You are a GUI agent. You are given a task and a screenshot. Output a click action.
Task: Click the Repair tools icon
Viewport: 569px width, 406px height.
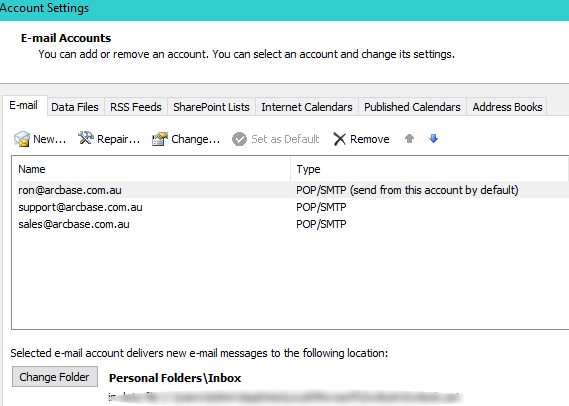(x=86, y=138)
